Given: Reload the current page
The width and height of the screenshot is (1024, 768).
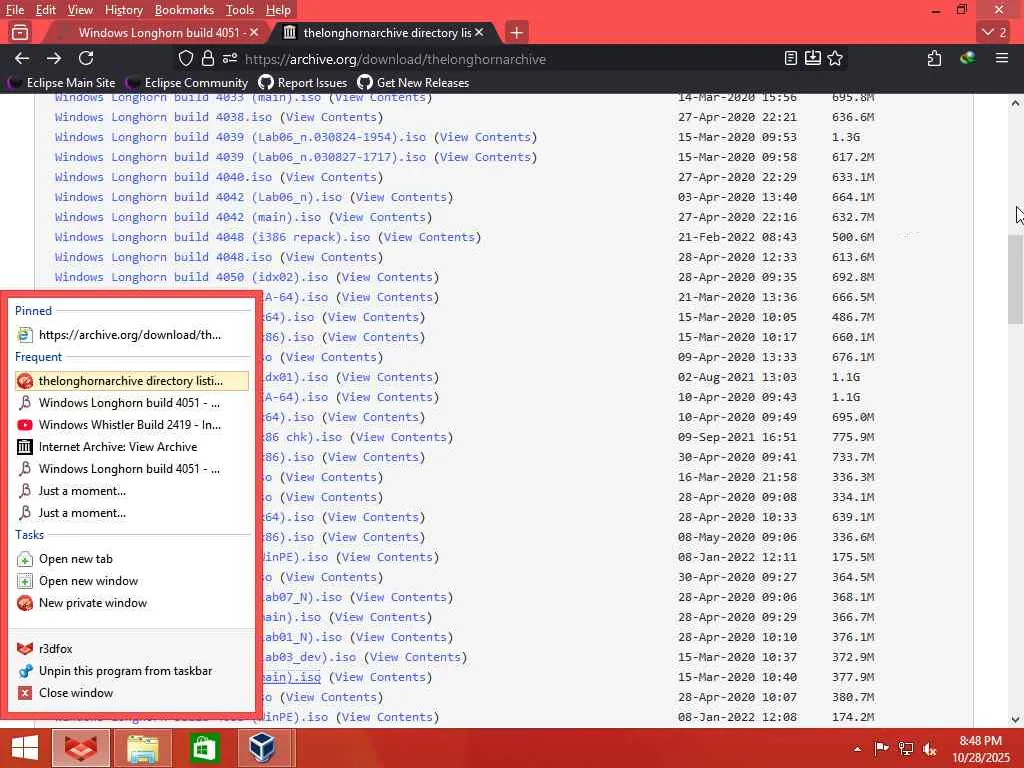Looking at the screenshot, I should [86, 59].
